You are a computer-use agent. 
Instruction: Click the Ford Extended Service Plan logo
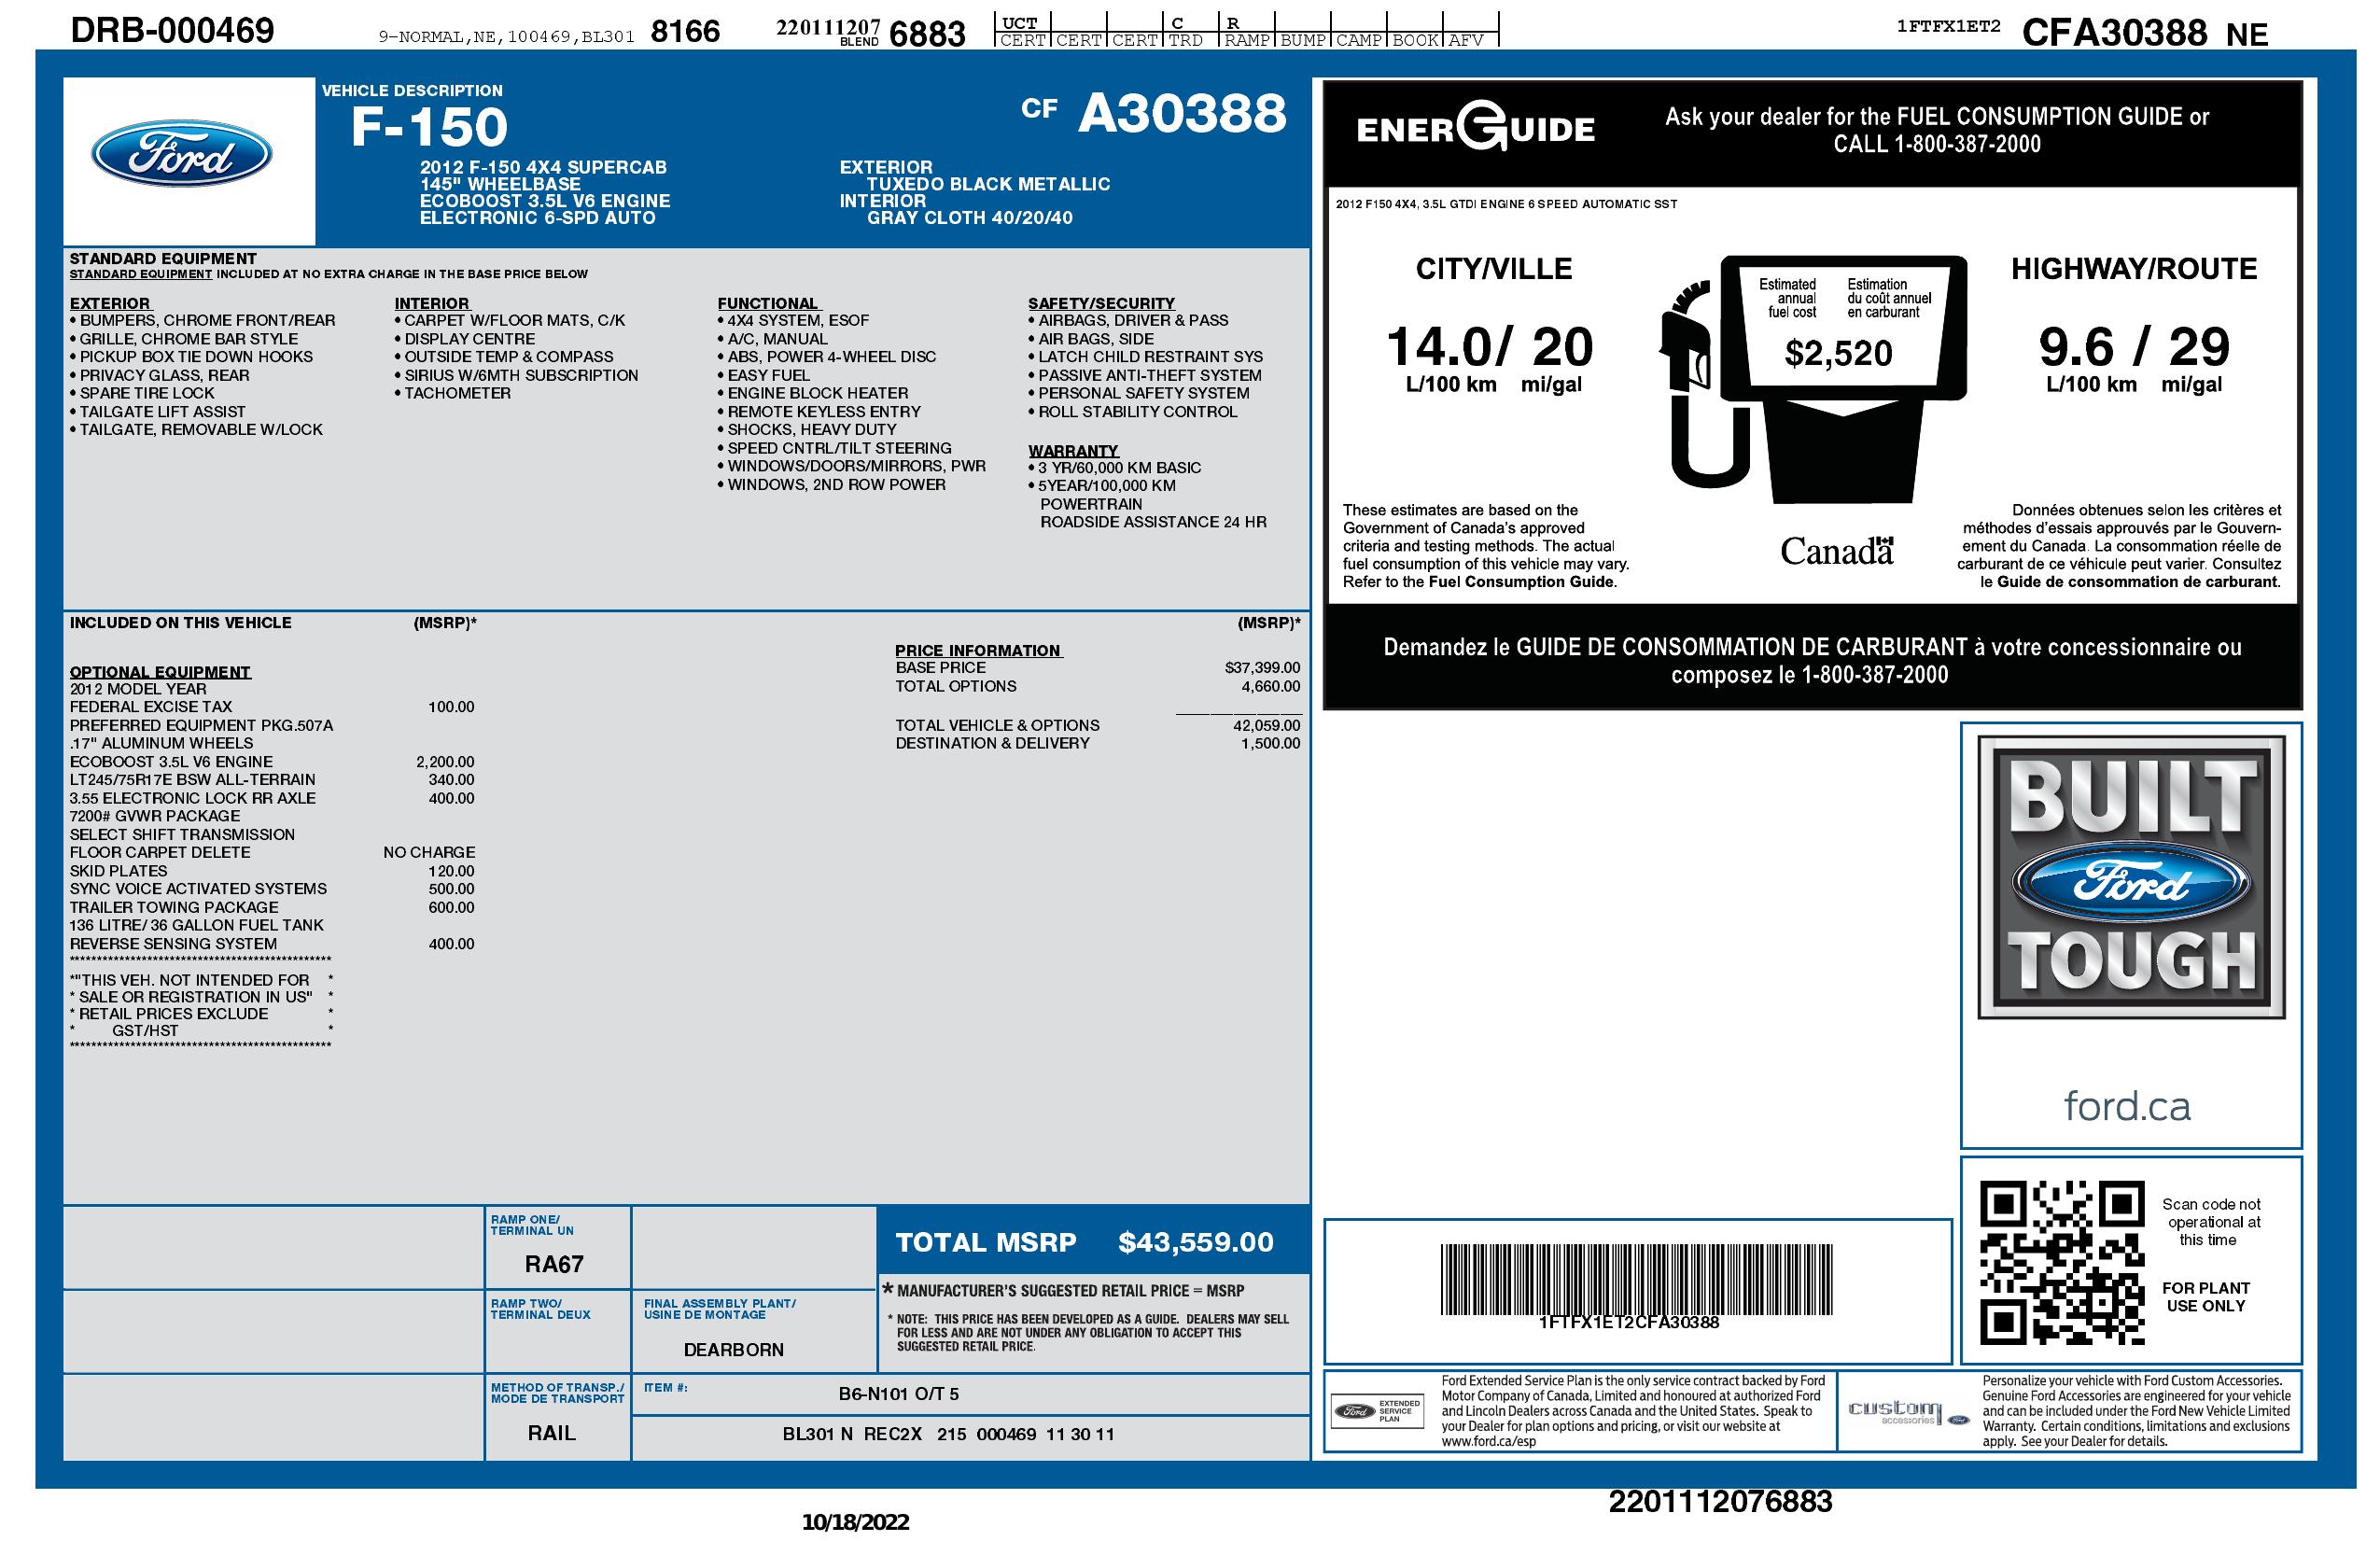1376,1410
